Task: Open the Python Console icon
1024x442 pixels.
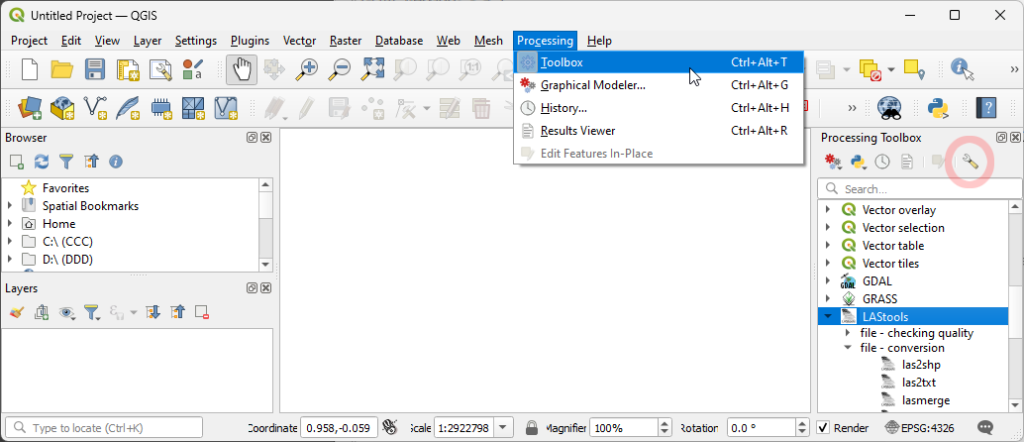Action: [938, 108]
